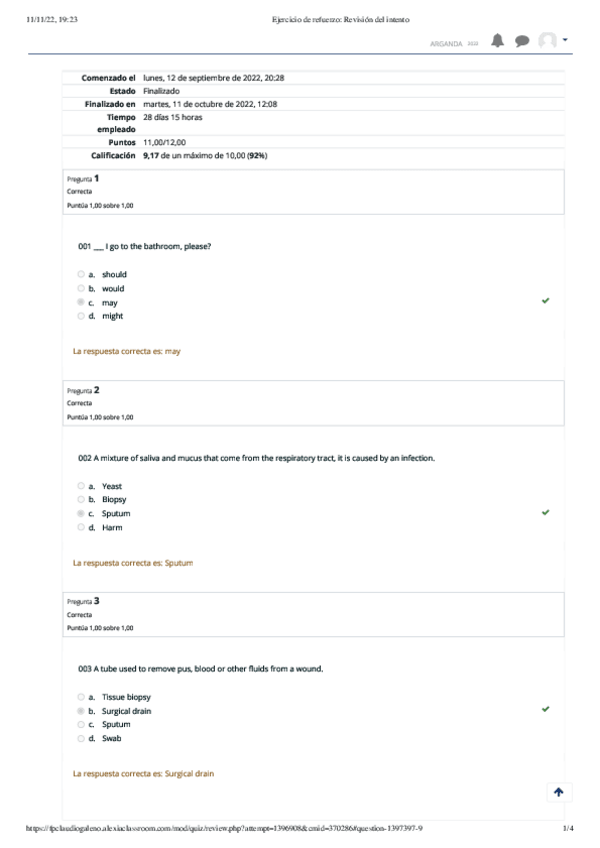Select the 'Swab' radio option

pos(81,738)
